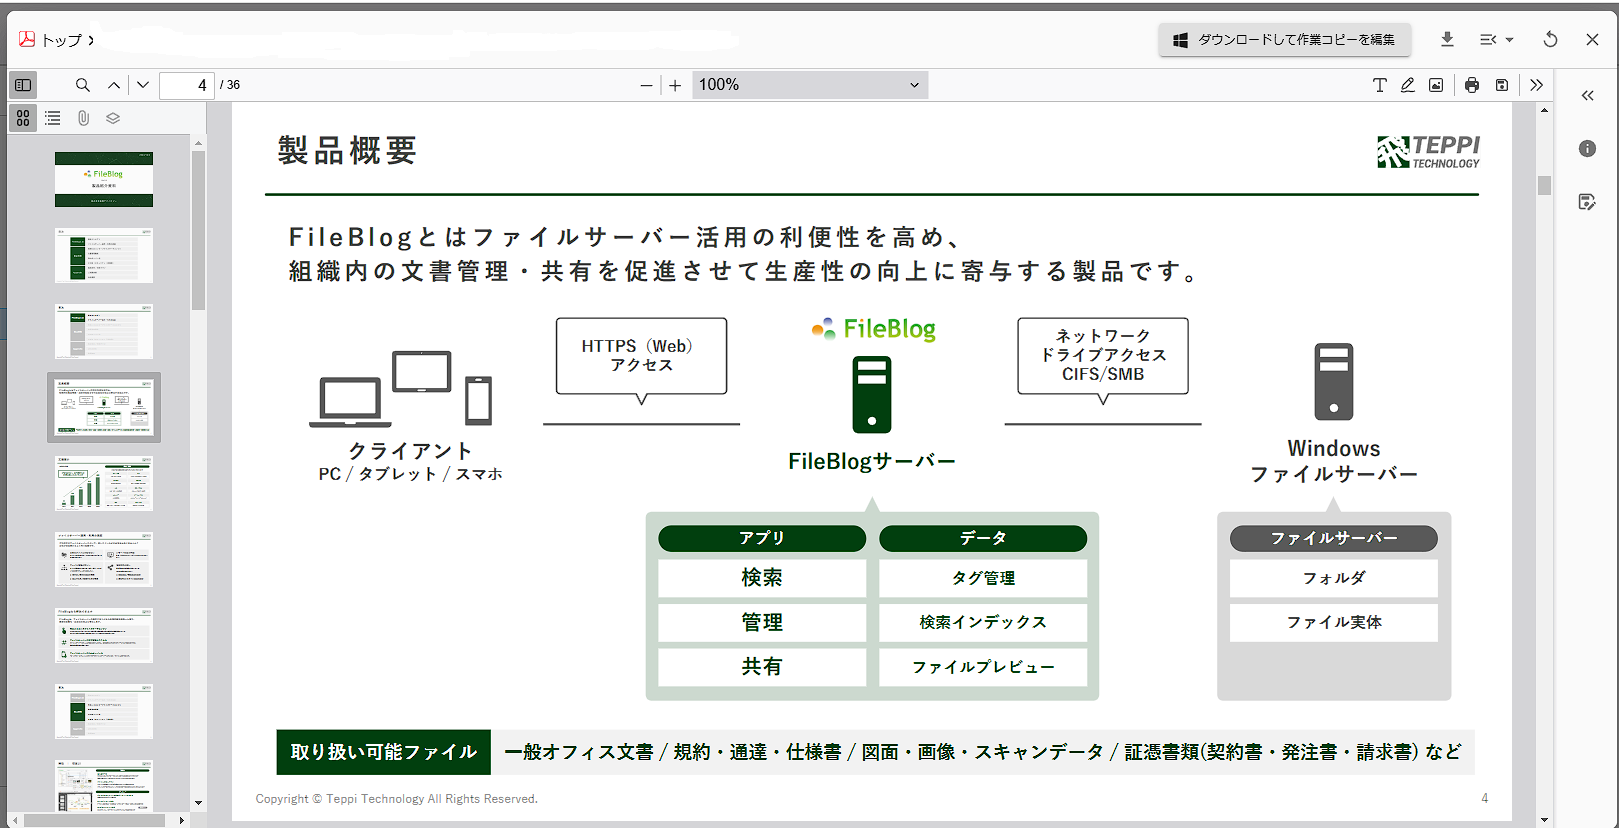Click the download arrow icon
The height and width of the screenshot is (828, 1619).
[x=1447, y=39]
